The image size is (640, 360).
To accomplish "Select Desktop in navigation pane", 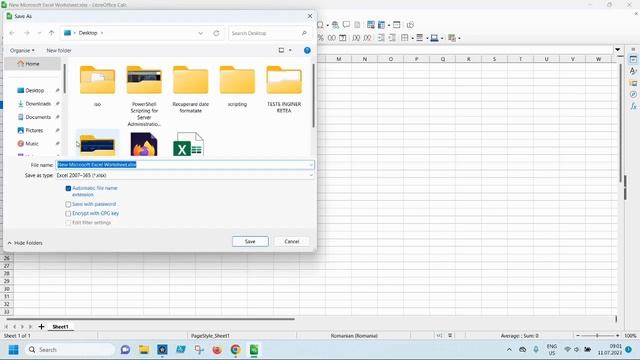I will click(x=35, y=90).
